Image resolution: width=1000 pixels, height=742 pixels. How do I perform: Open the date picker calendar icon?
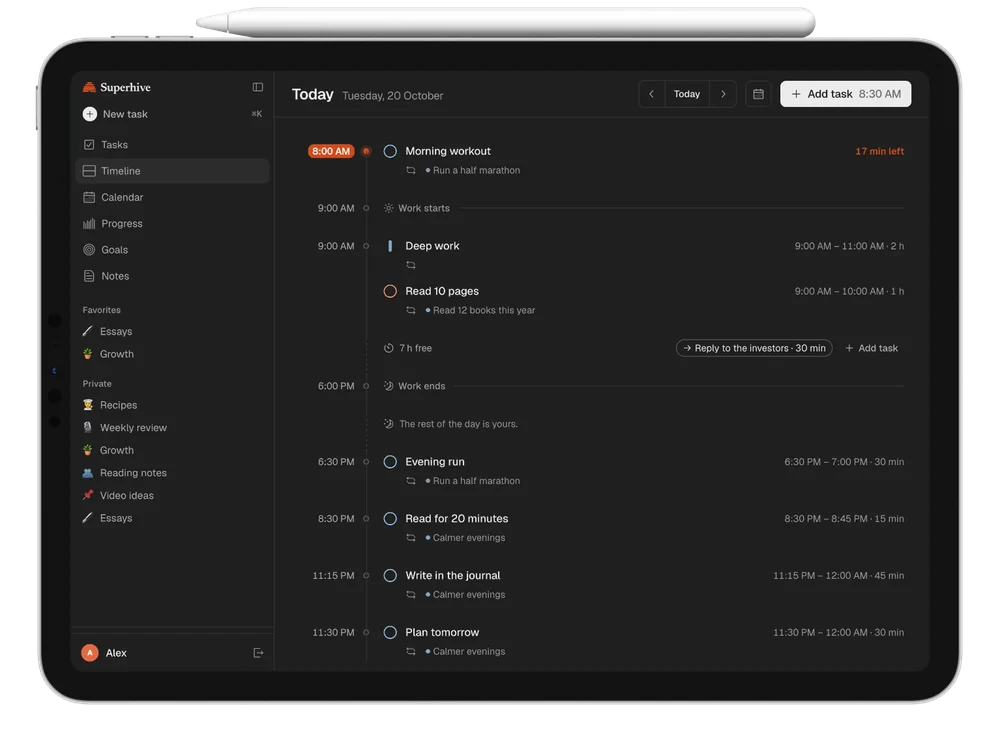pos(758,94)
